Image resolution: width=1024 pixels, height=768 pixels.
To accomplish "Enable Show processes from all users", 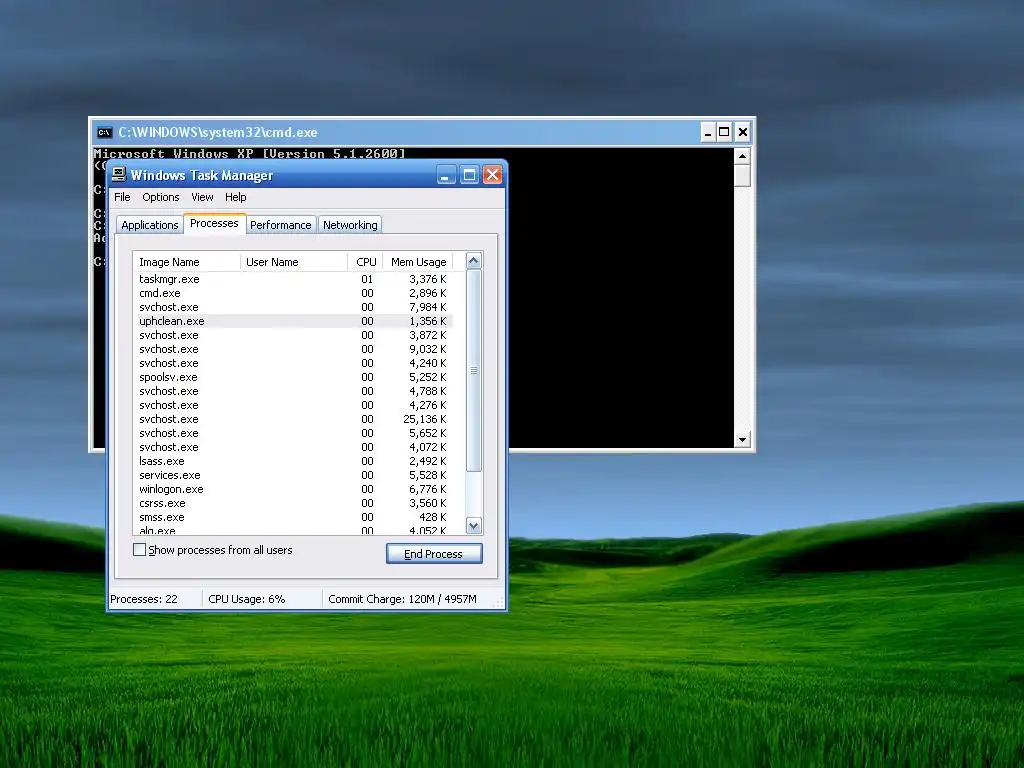I will [139, 550].
